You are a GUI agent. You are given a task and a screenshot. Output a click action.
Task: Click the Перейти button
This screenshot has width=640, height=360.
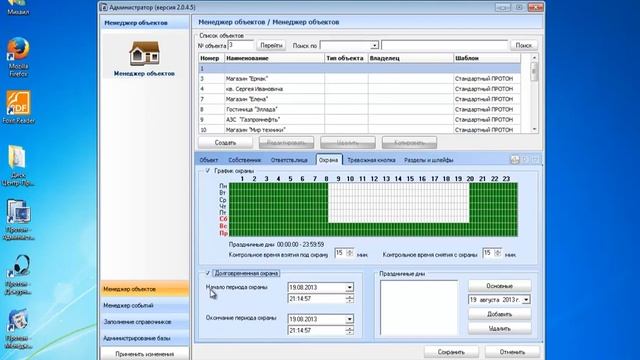pos(271,45)
